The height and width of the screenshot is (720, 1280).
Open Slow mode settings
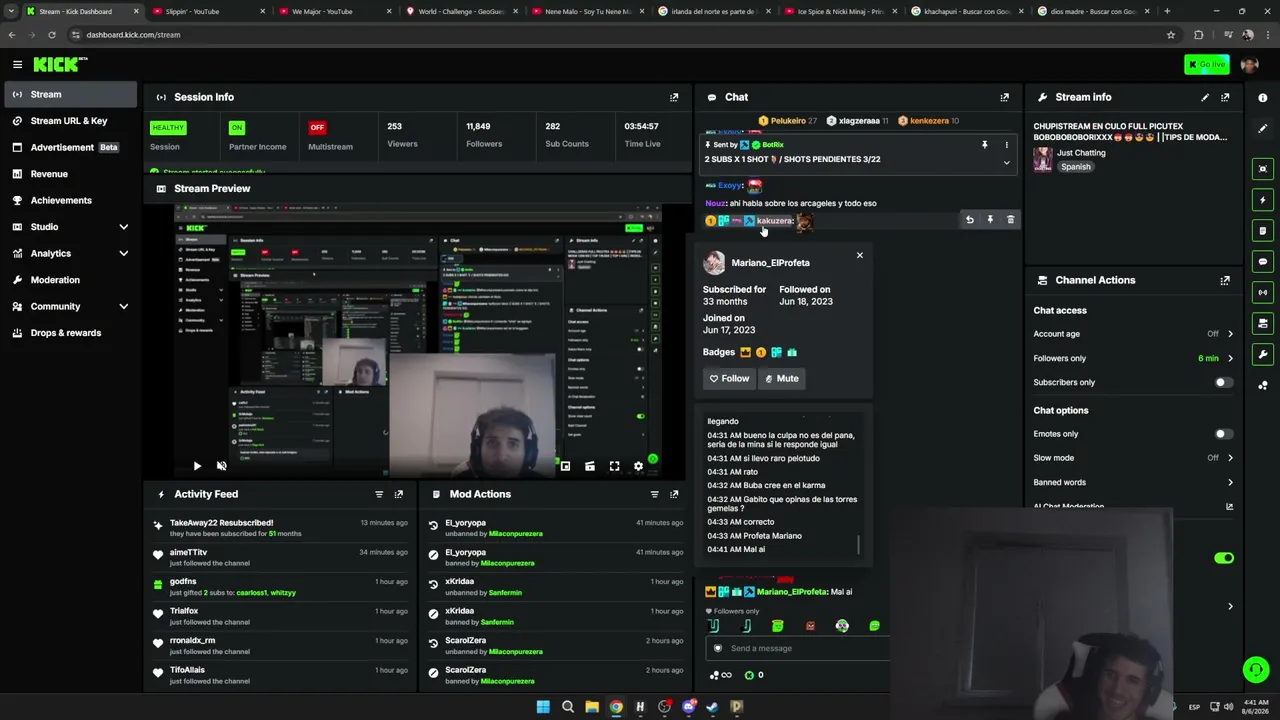1133,458
